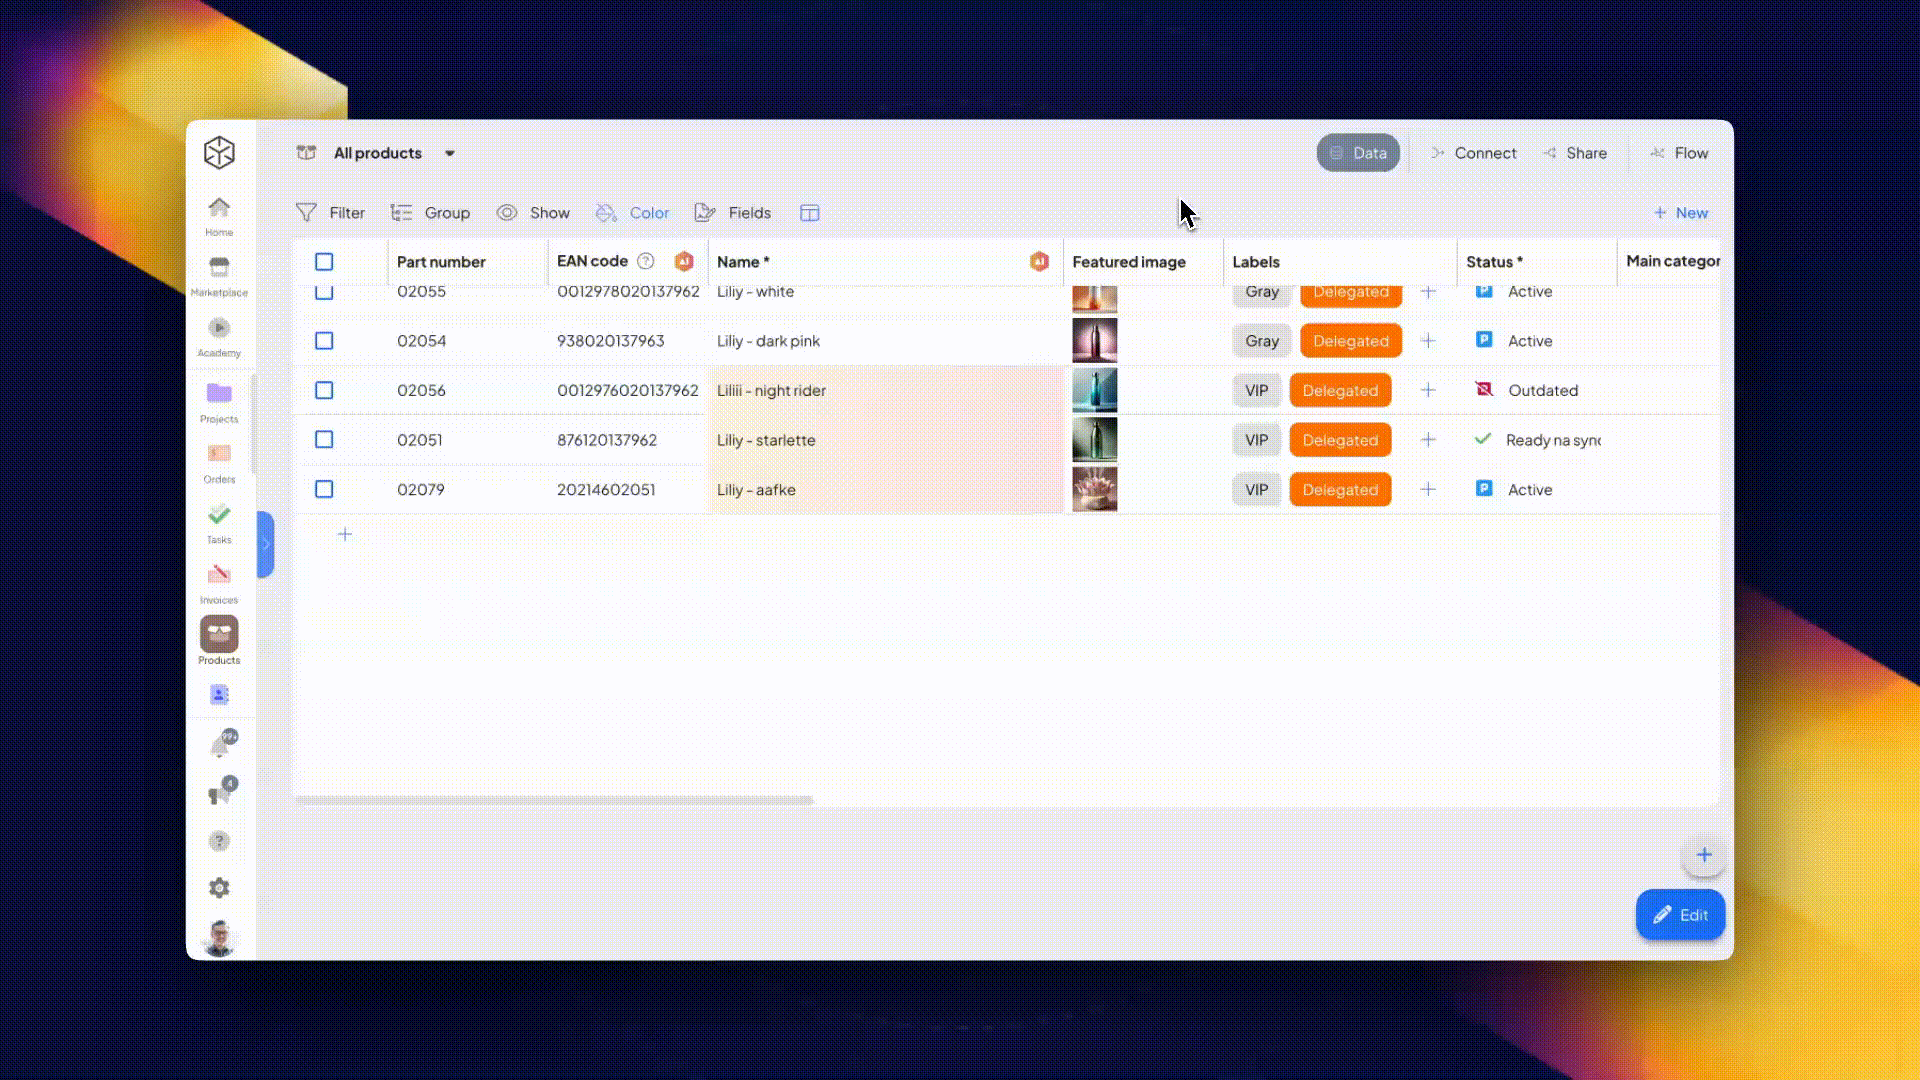
Task: Click the blue Edit button
Action: click(1680, 915)
